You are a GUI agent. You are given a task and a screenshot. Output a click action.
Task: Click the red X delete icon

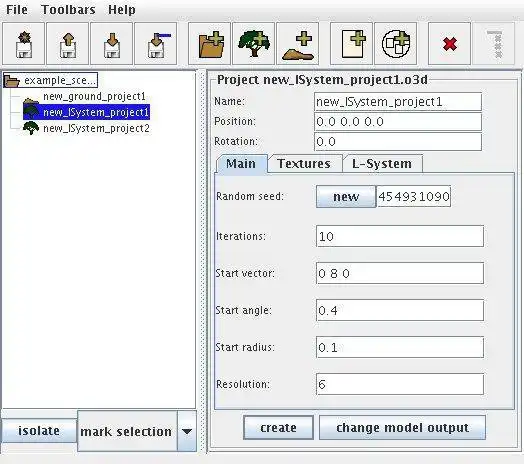click(449, 44)
